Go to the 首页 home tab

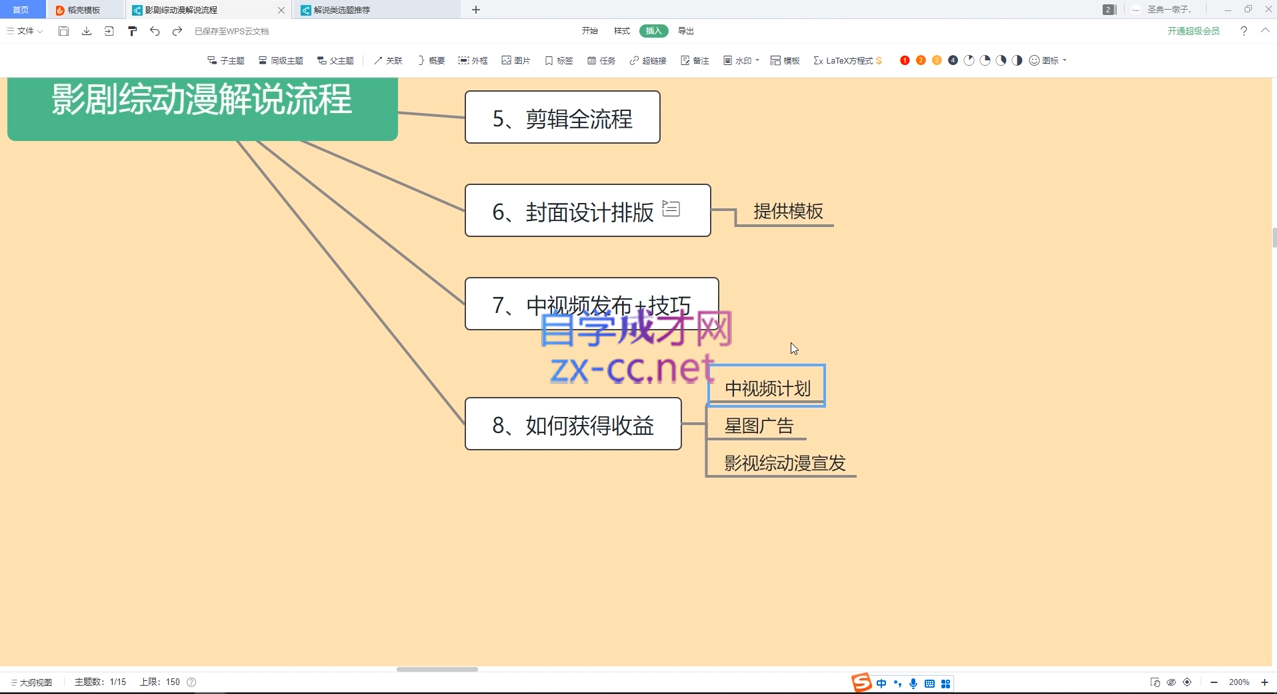[x=21, y=10]
